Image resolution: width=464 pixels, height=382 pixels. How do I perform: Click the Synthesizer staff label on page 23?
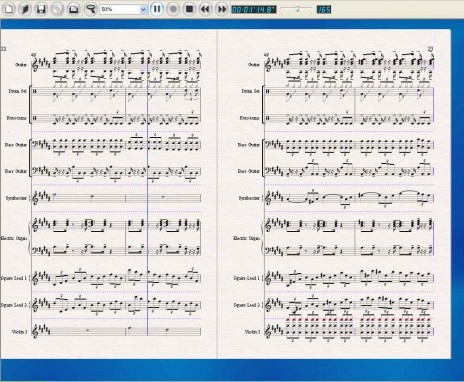click(249, 198)
